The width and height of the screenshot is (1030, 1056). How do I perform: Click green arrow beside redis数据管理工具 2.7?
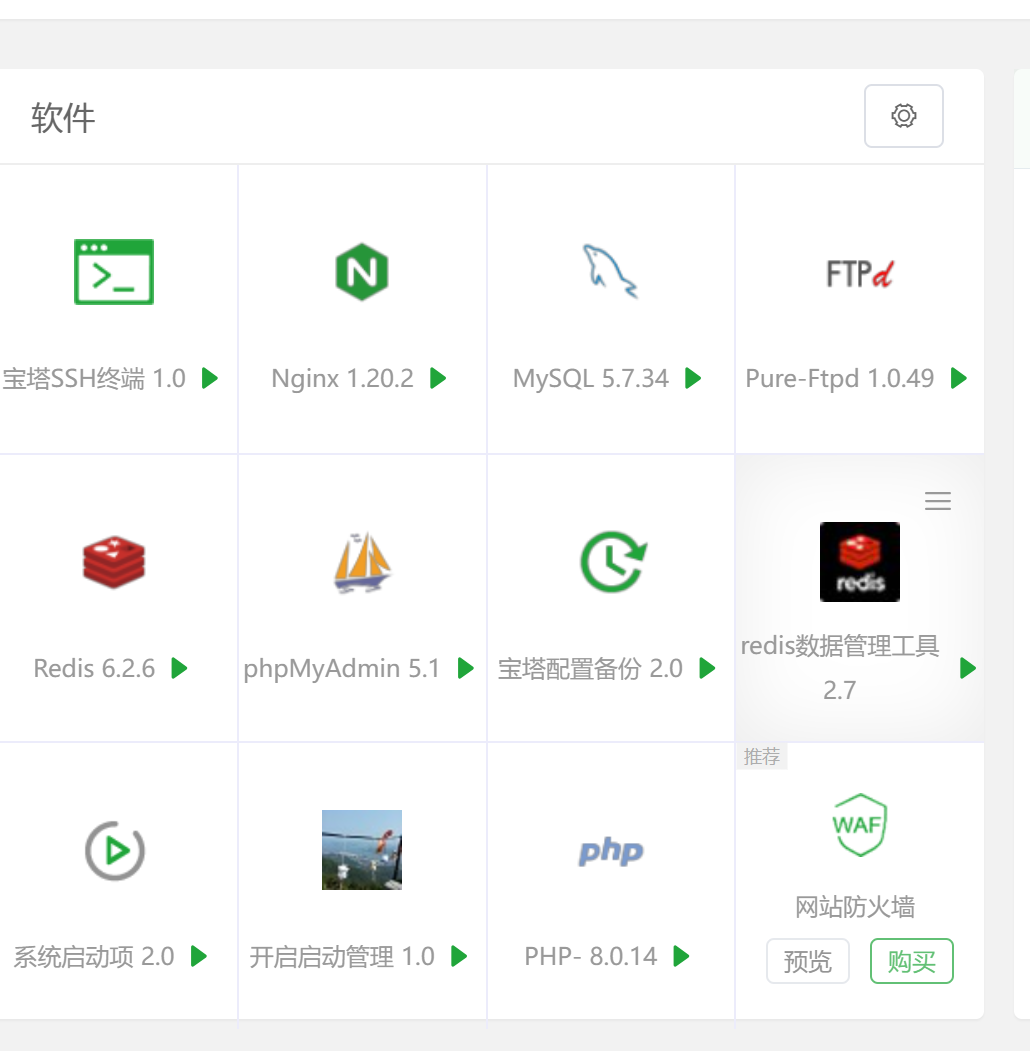968,669
